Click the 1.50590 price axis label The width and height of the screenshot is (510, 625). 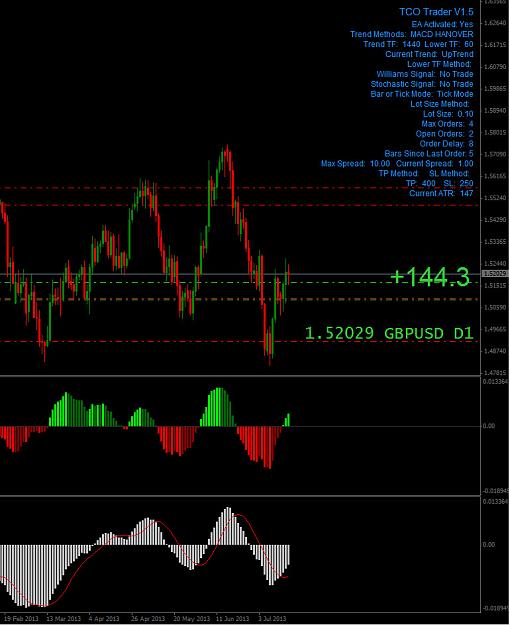tap(494, 307)
